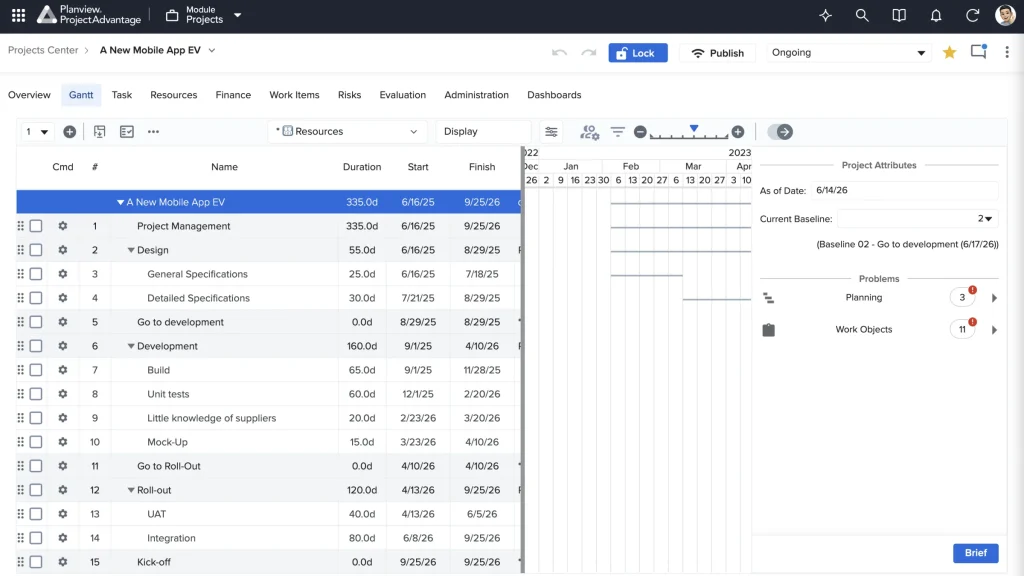Undo the last change
This screenshot has height=576, width=1024.
pyautogui.click(x=559, y=53)
